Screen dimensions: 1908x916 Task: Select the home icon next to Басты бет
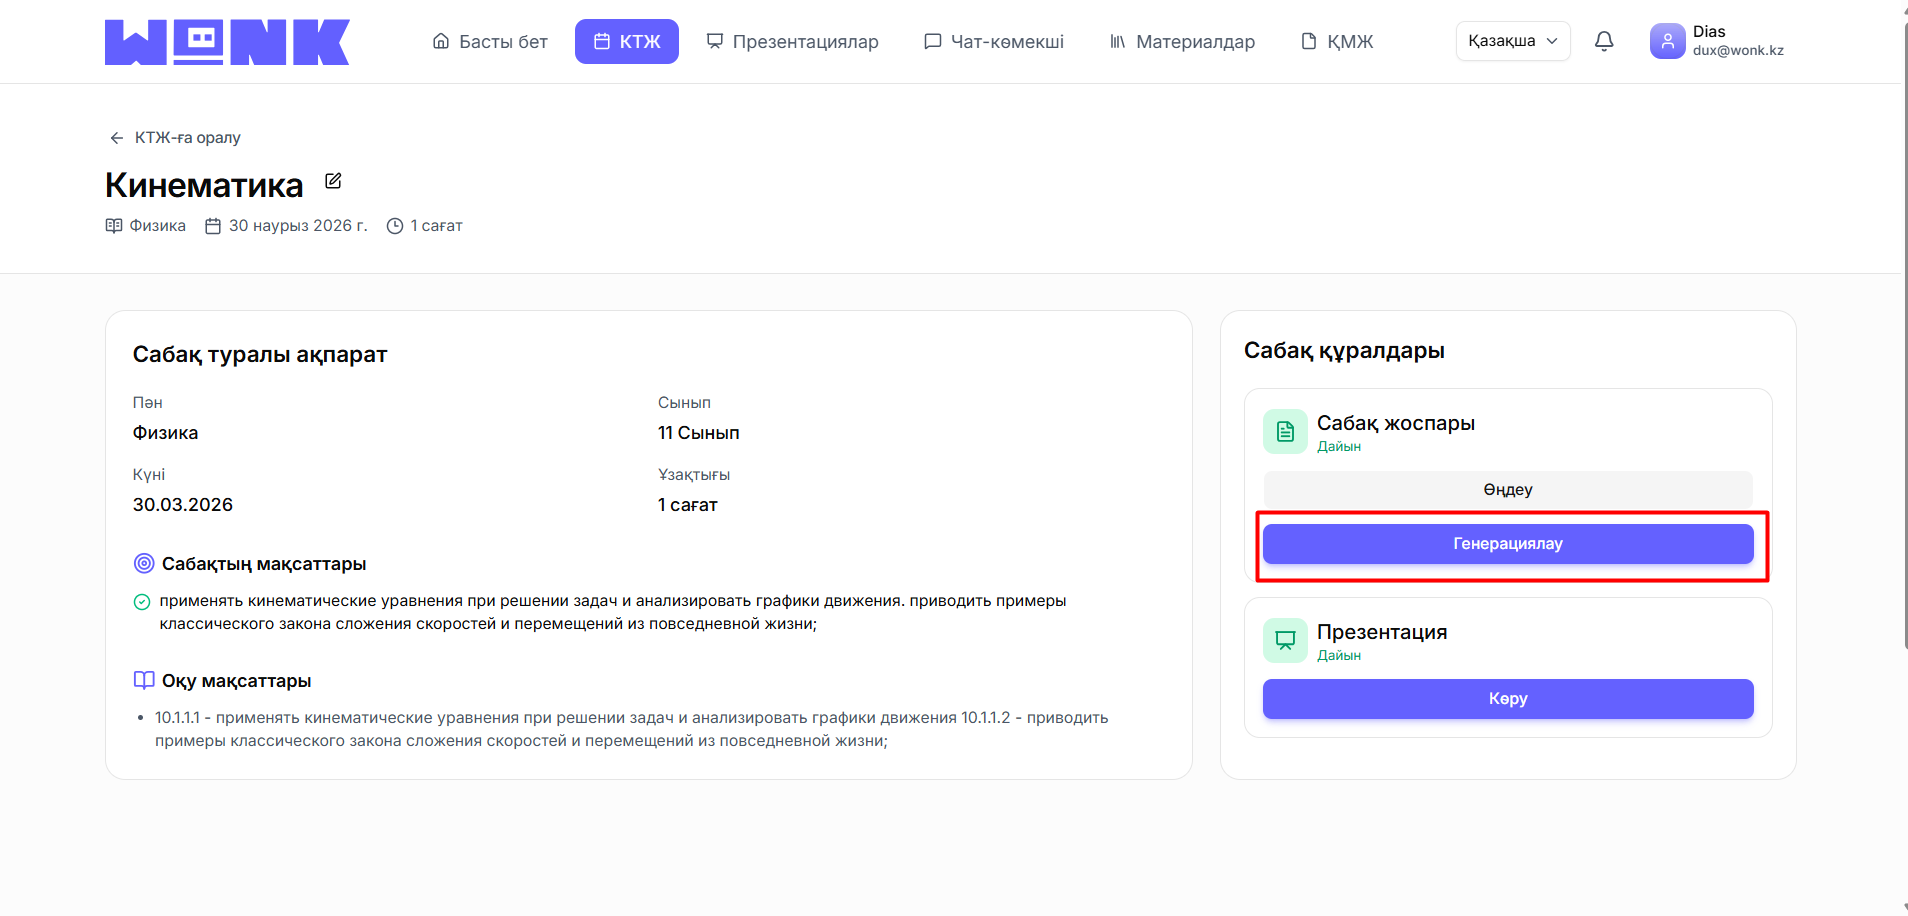pos(441,41)
